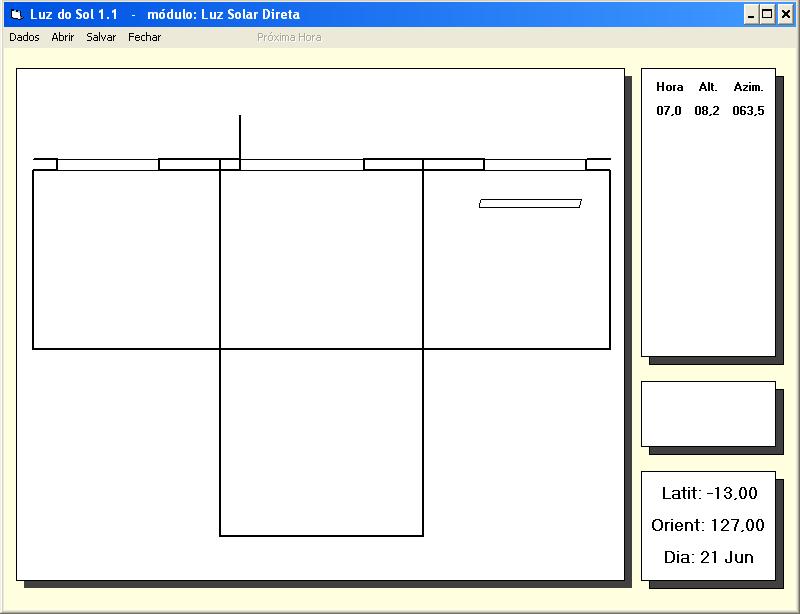Screen dimensions: 800x614
Task: Click the Orient: 127,00 text
Action: click(708, 525)
